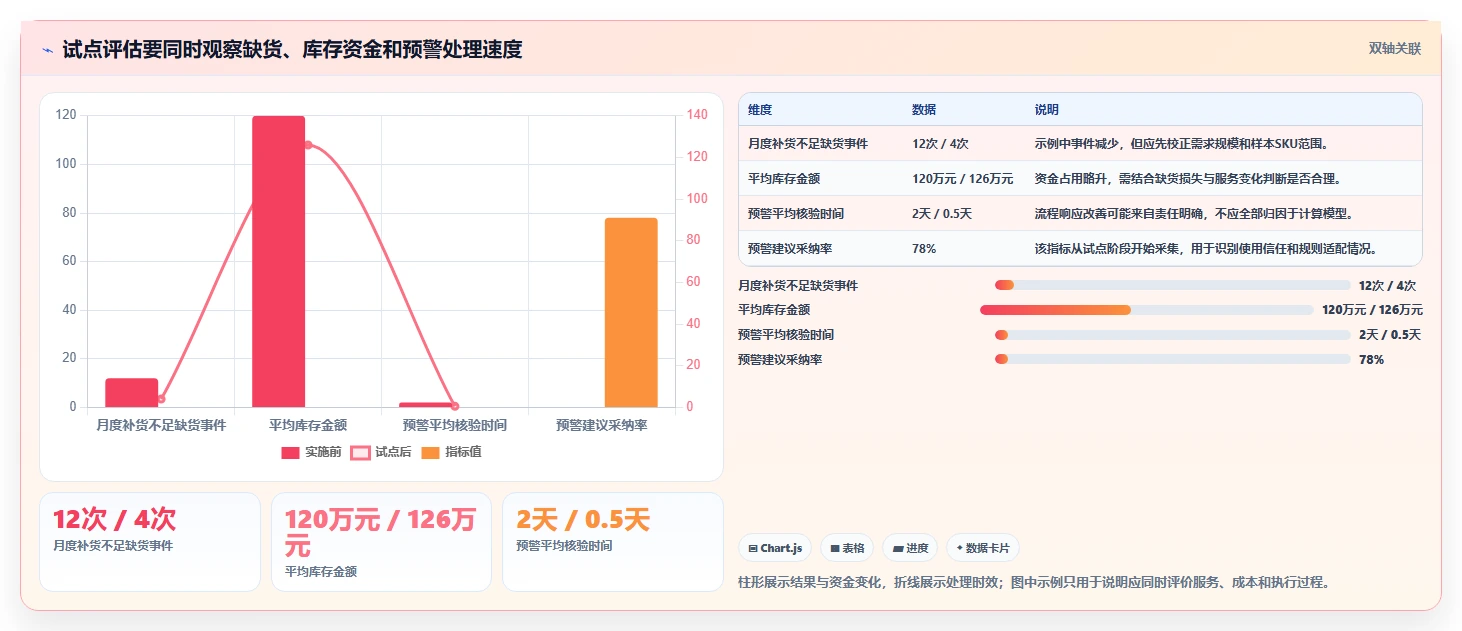
Task: Click the line point at the peak
Action: 308,145
